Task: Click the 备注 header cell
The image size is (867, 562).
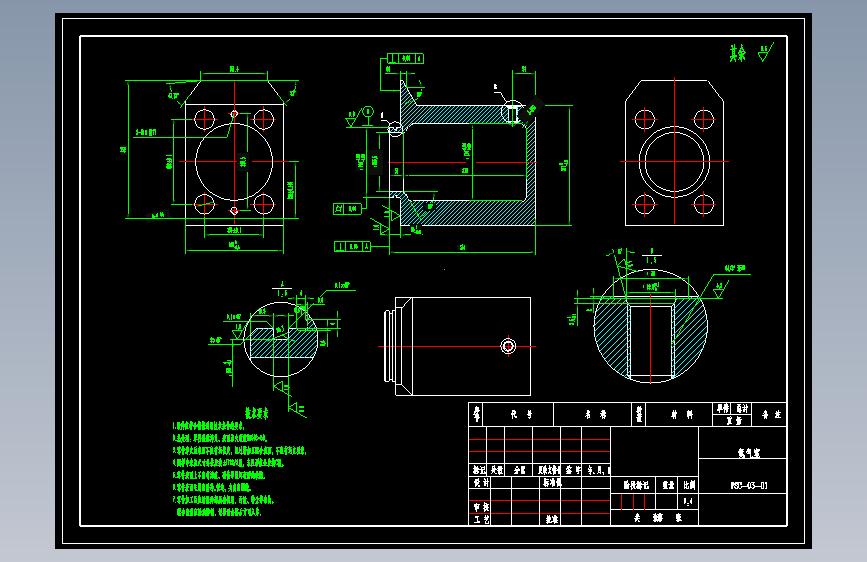Action: click(x=771, y=414)
